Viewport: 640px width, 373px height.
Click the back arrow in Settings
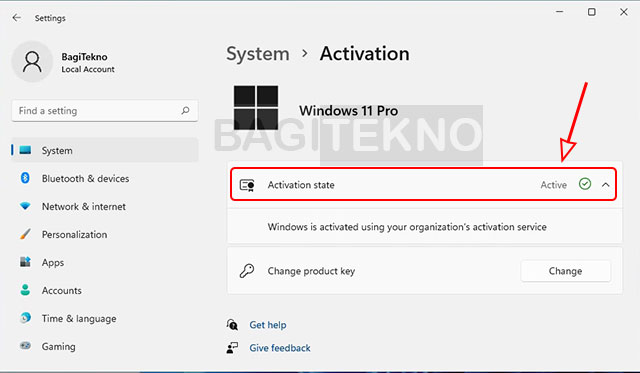[16, 18]
